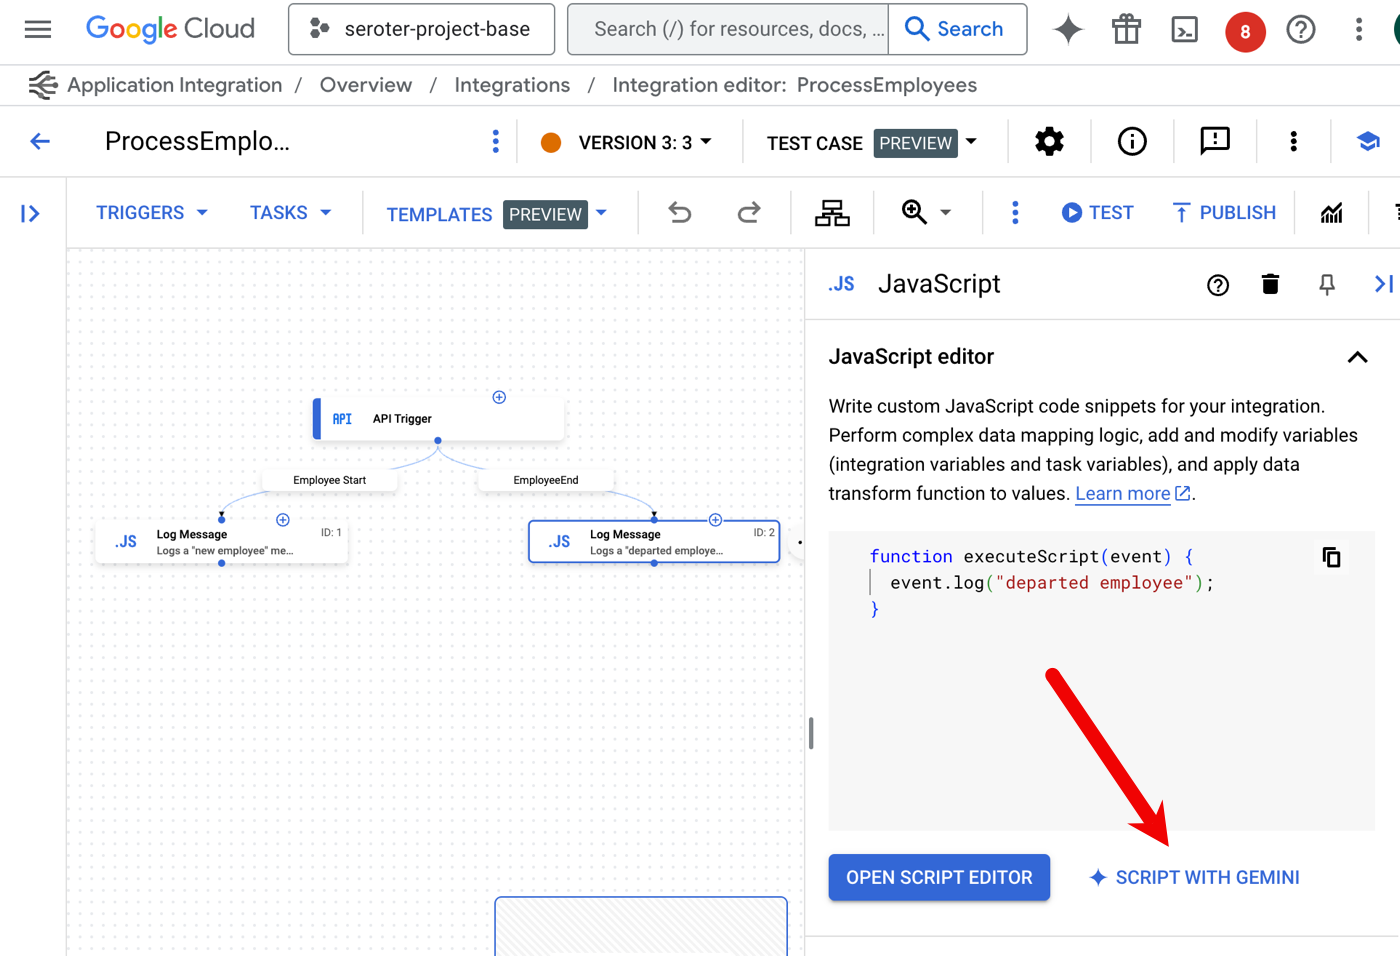Open the Gemini AI assistant sparkle icon

[x=1068, y=30]
